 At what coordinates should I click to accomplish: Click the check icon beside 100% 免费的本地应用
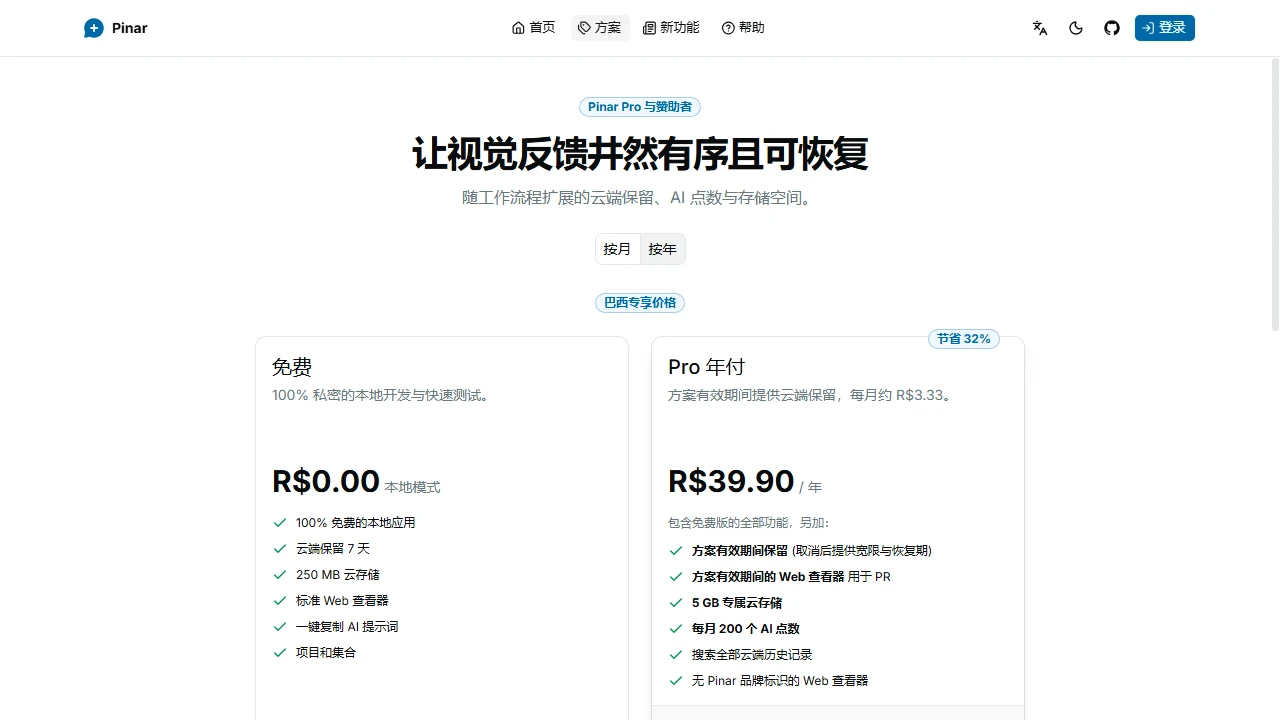coord(280,523)
